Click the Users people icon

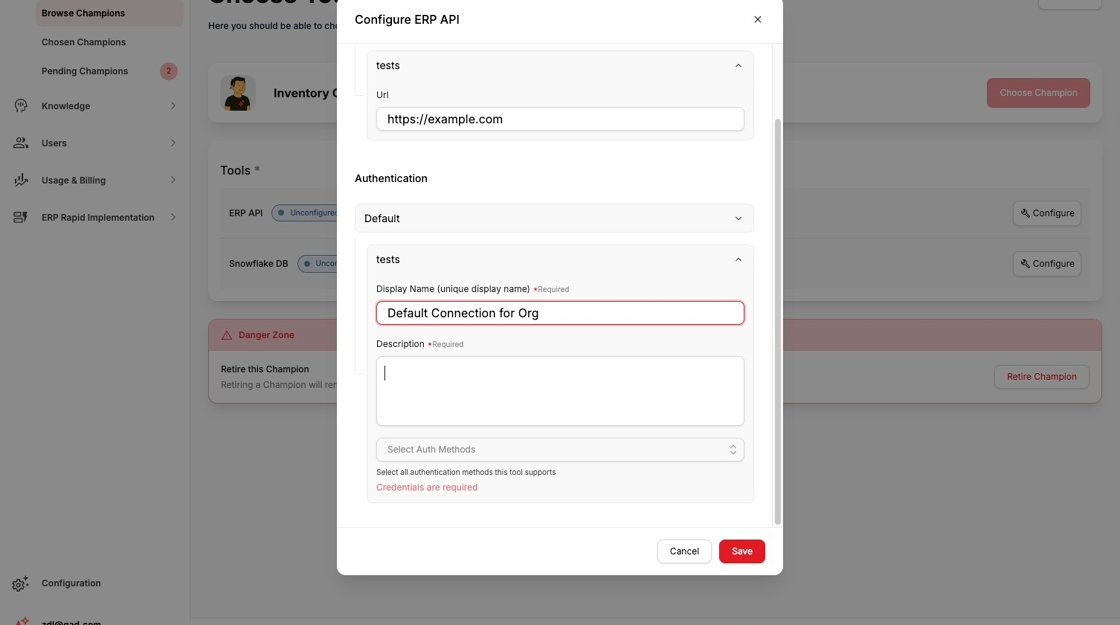click(x=21, y=143)
